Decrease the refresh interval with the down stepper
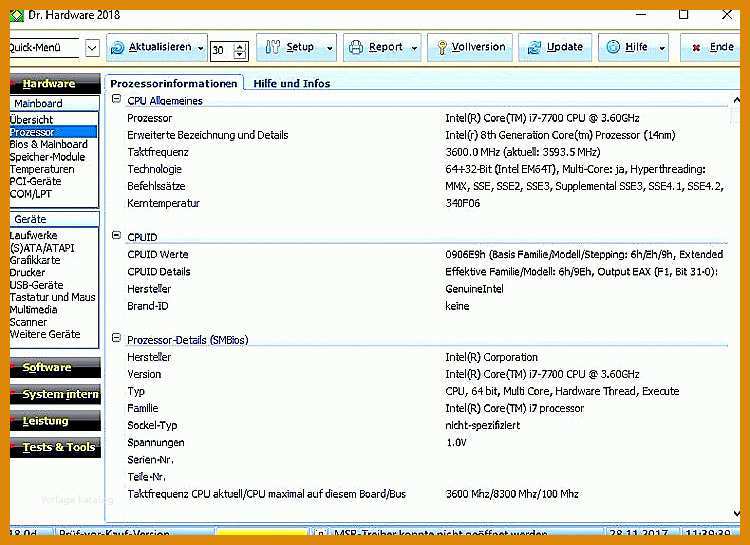Screen dimensions: 750x545 point(241,55)
